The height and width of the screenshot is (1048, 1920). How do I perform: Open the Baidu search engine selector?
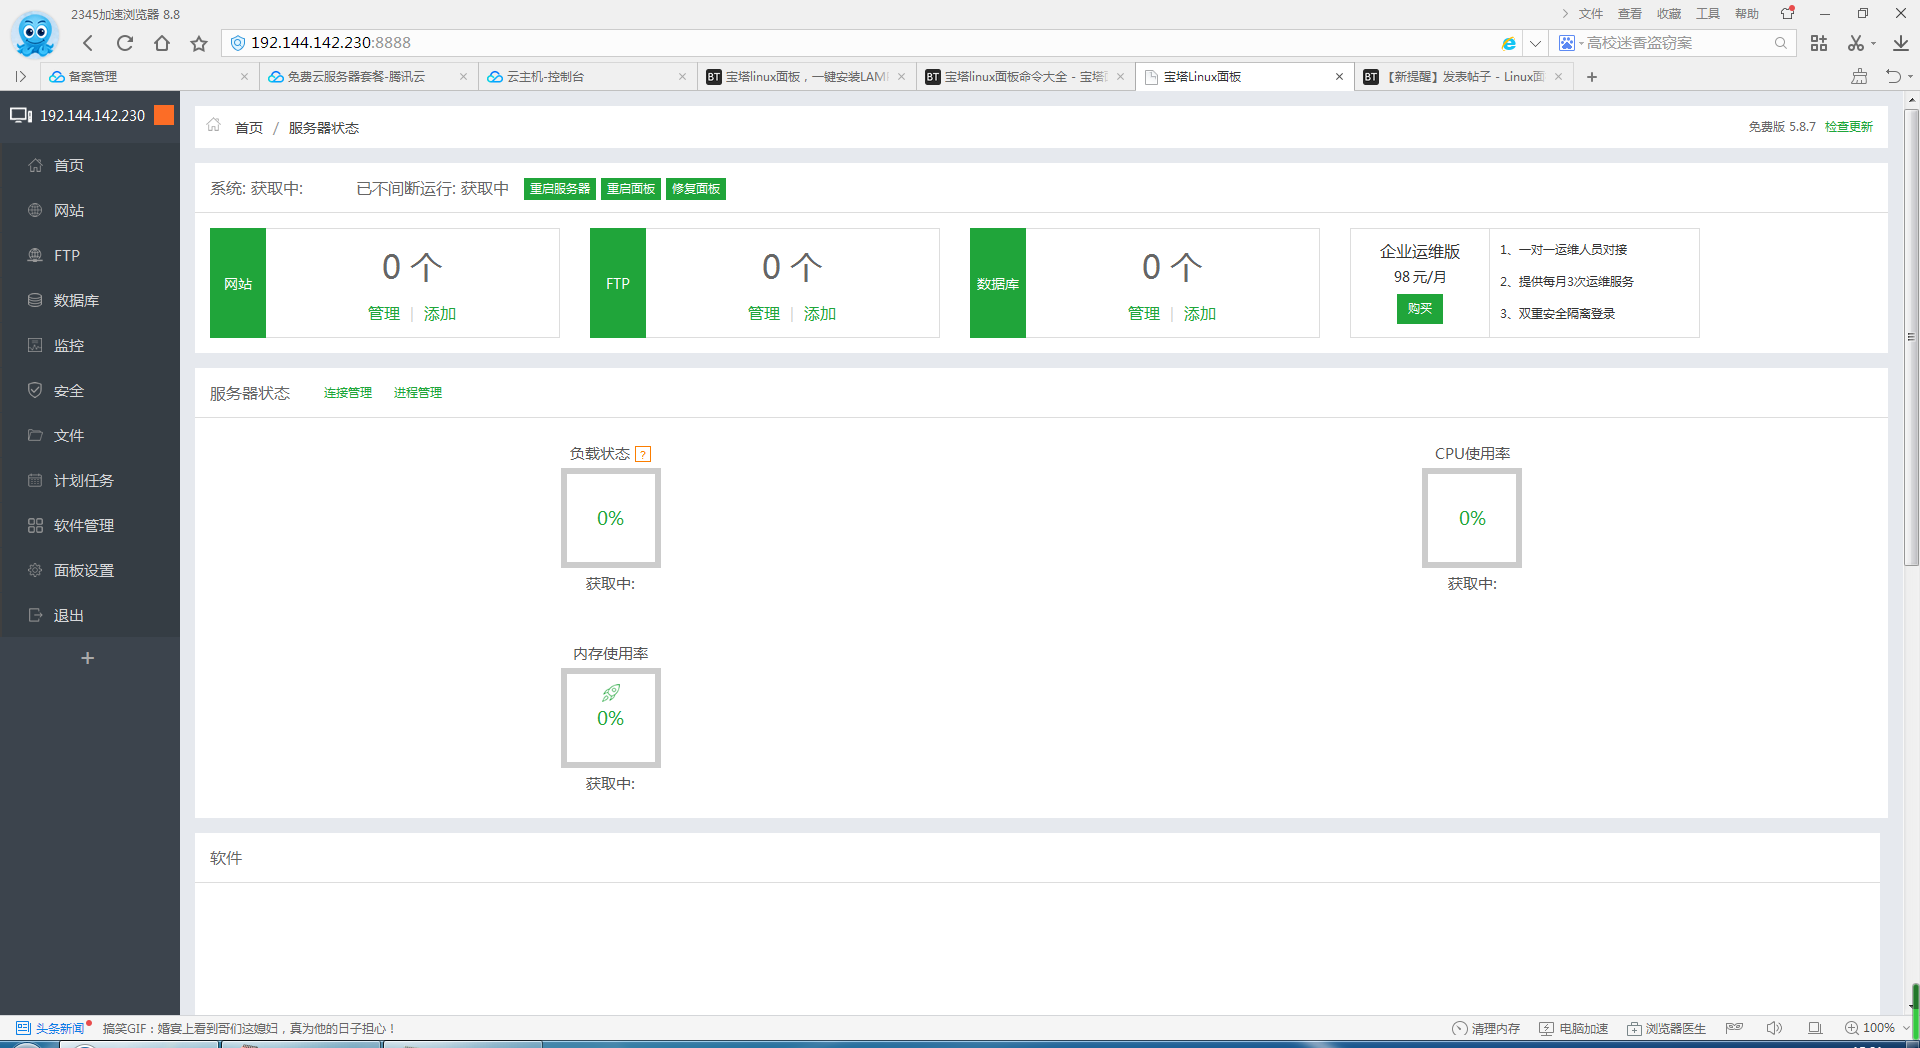[x=1570, y=43]
